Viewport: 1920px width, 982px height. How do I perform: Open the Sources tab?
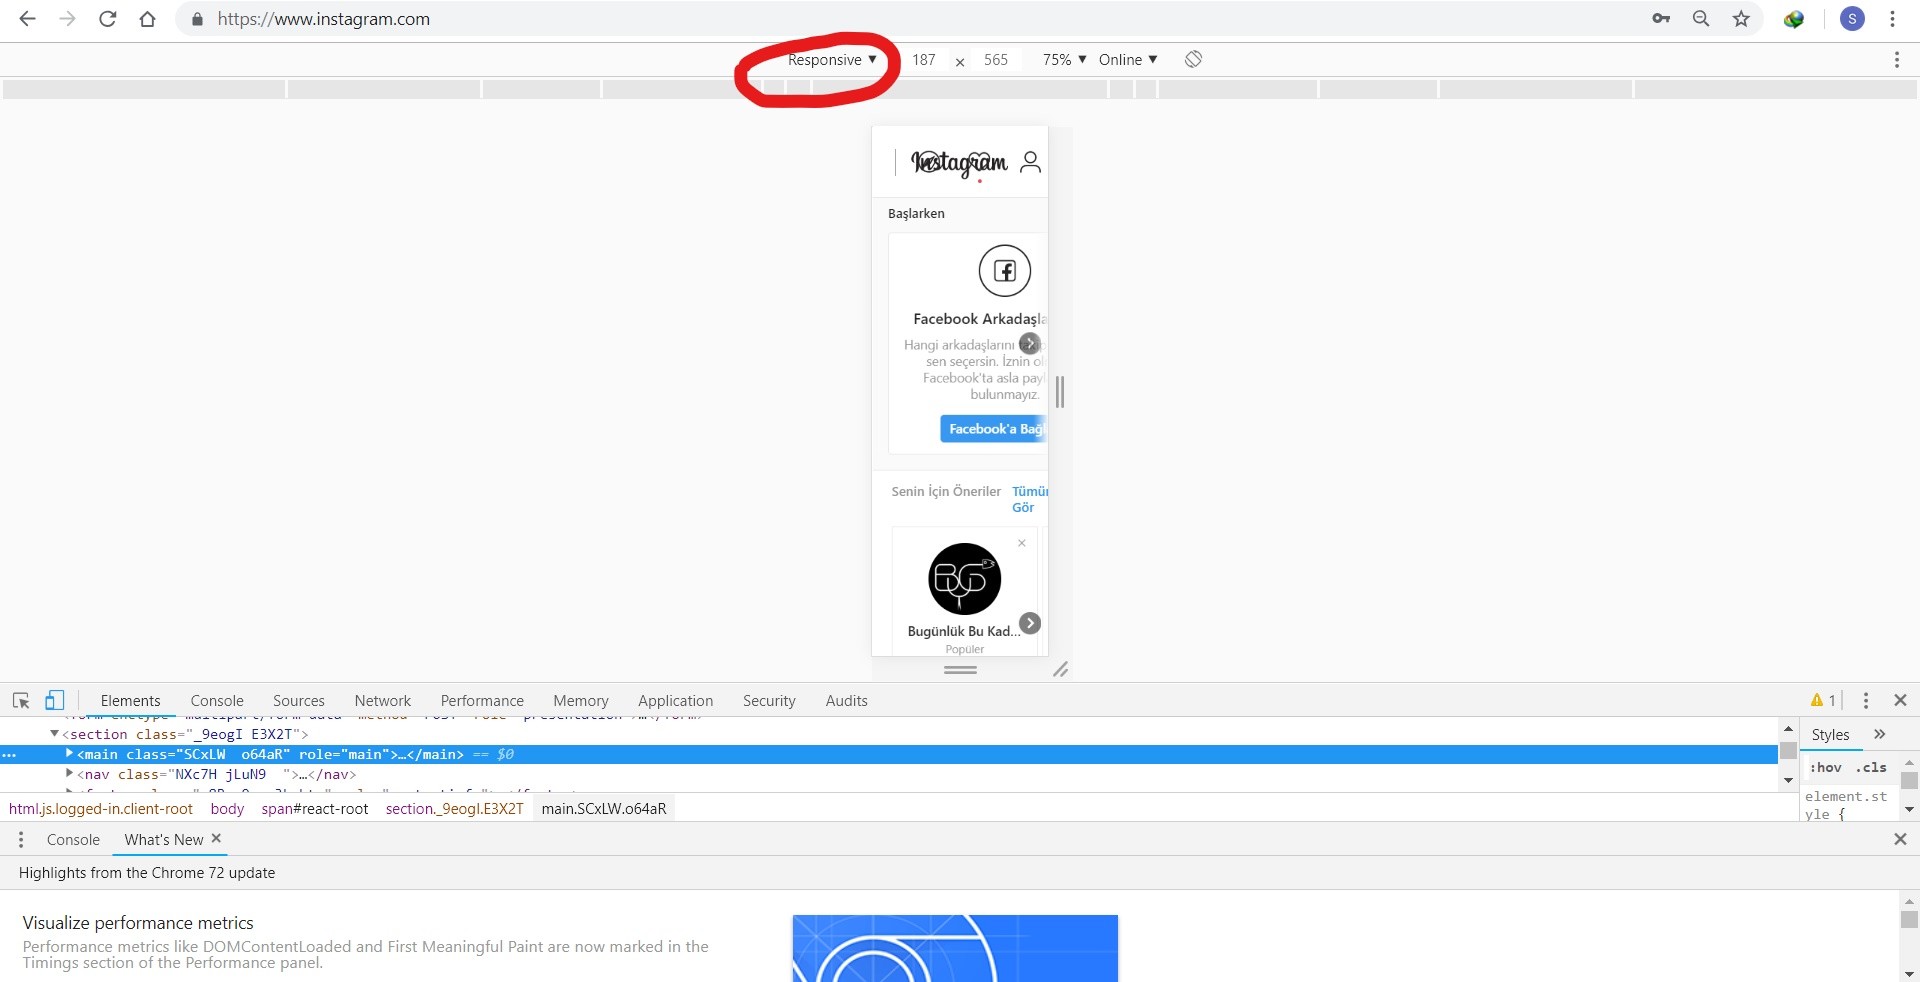coord(298,700)
